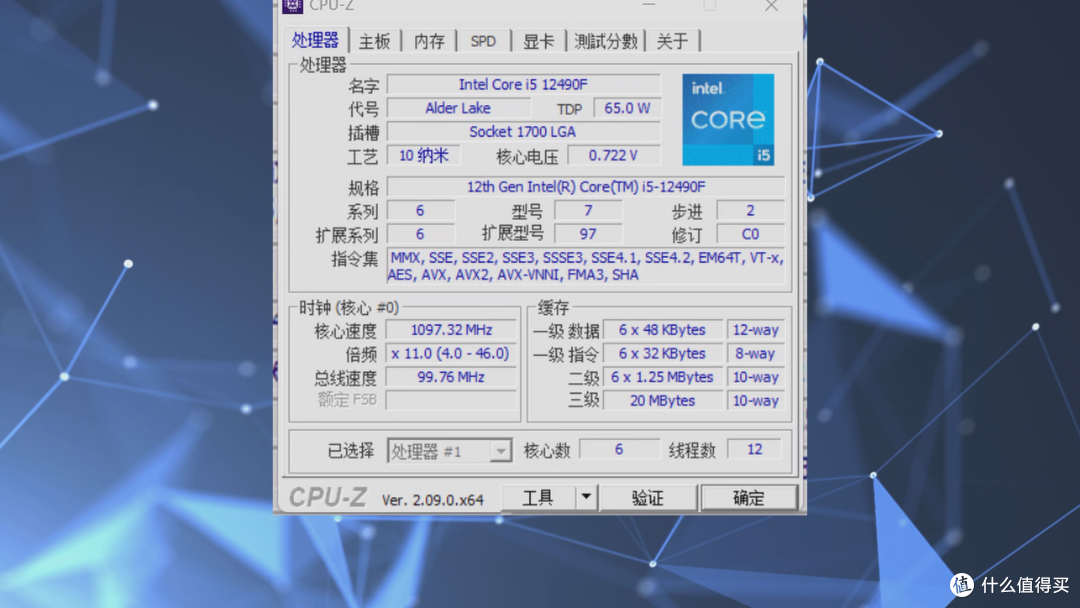Viewport: 1080px width, 608px height.
Task: Click the core voltage 0.722 V field
Action: coord(614,155)
